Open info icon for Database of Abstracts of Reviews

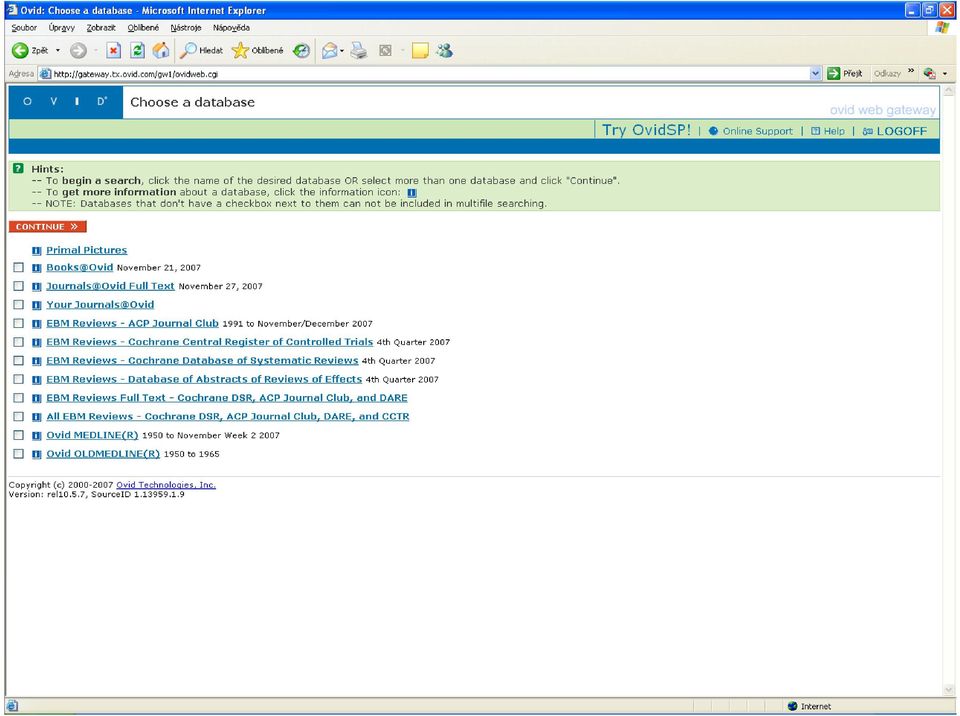(37, 380)
